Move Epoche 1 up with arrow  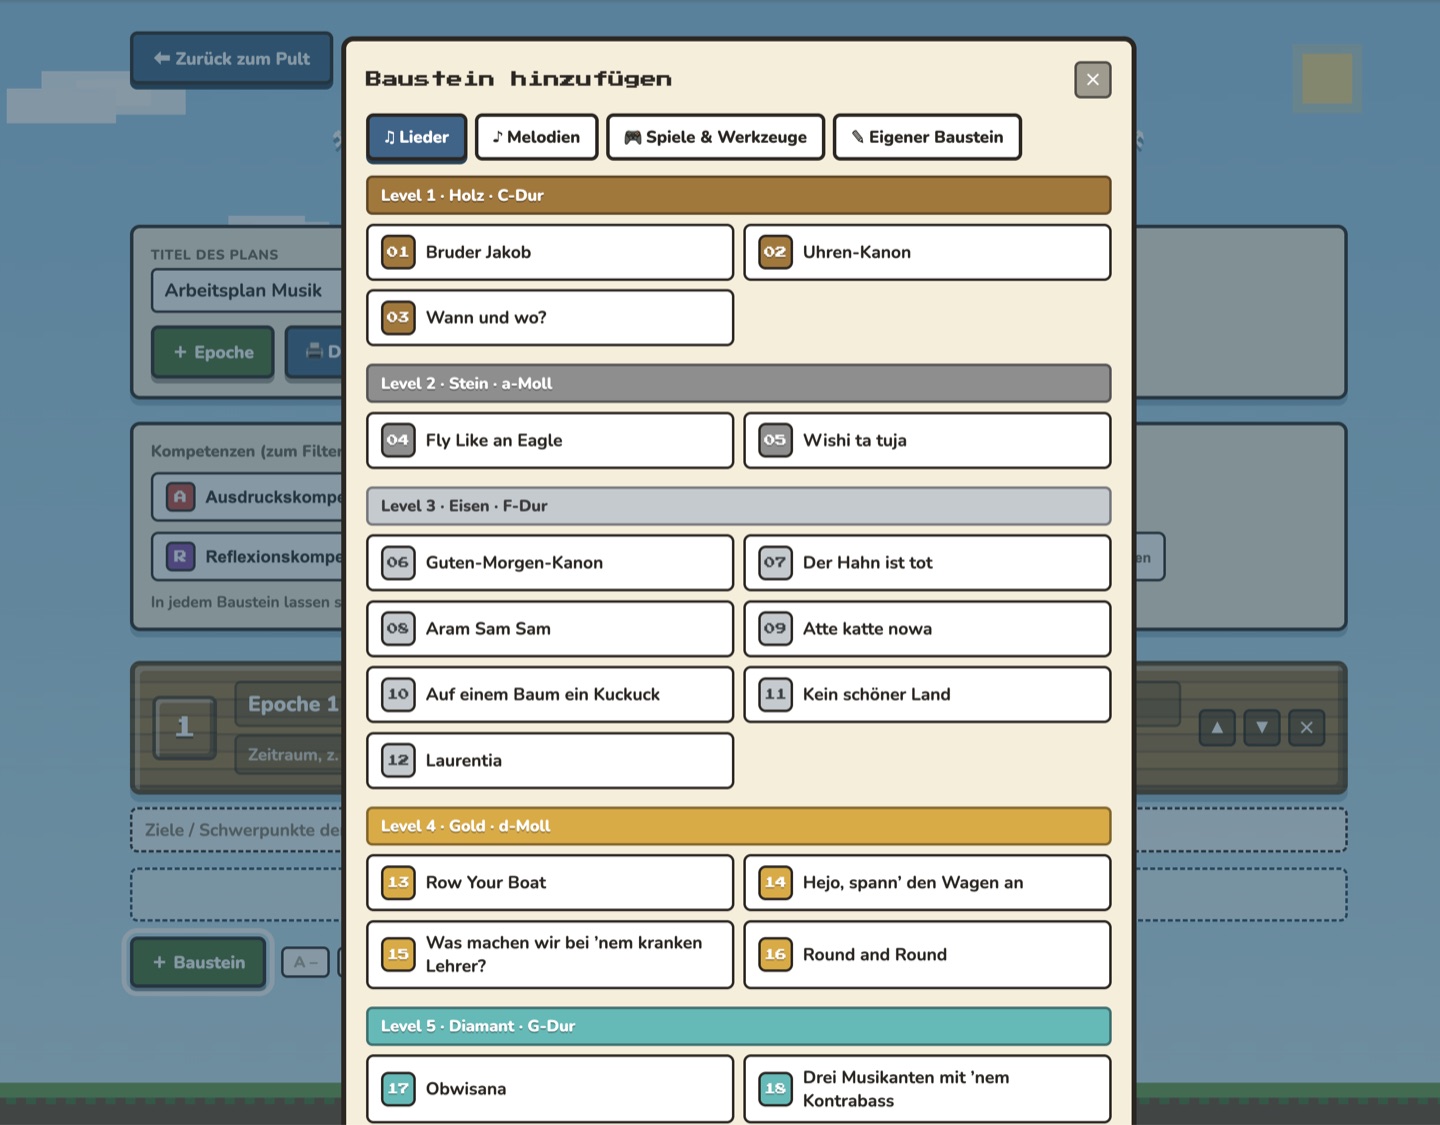tap(1217, 727)
